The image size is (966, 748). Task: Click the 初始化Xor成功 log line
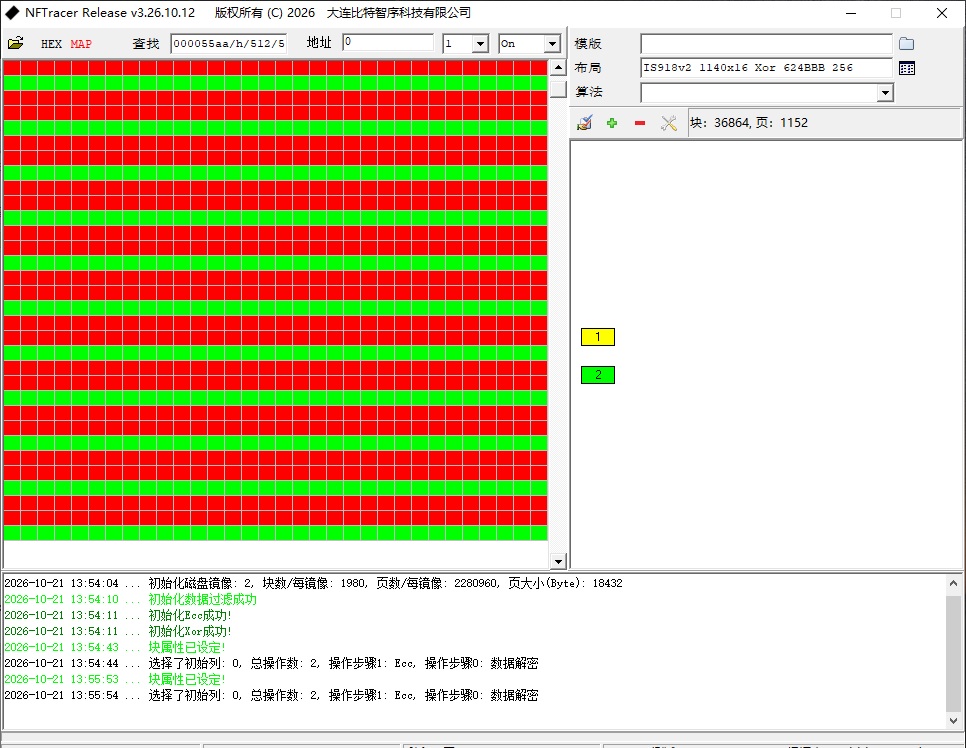[118, 631]
